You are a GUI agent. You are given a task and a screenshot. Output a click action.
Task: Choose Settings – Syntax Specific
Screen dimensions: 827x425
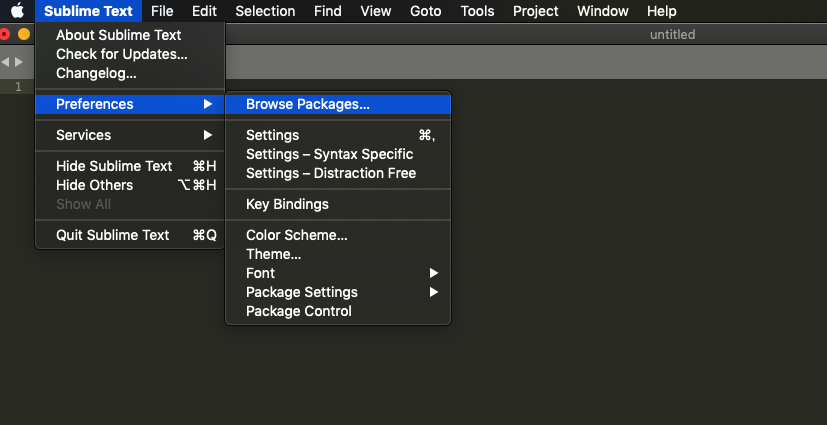pyautogui.click(x=329, y=154)
